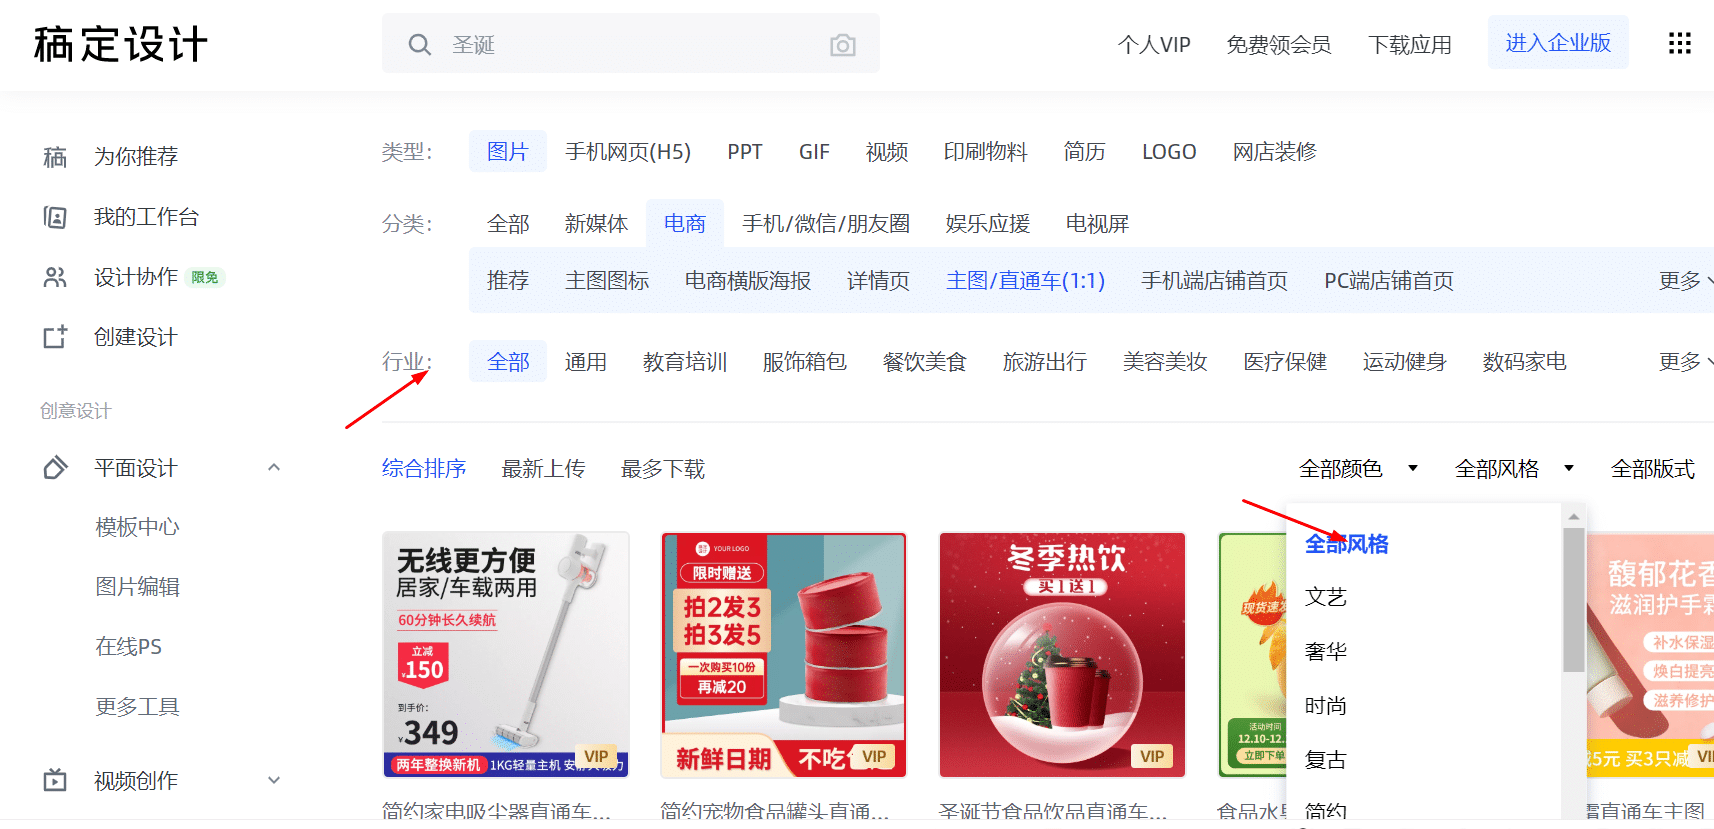Expand 更多 in the subcategory row
Image resolution: width=1714 pixels, height=829 pixels.
[1685, 281]
